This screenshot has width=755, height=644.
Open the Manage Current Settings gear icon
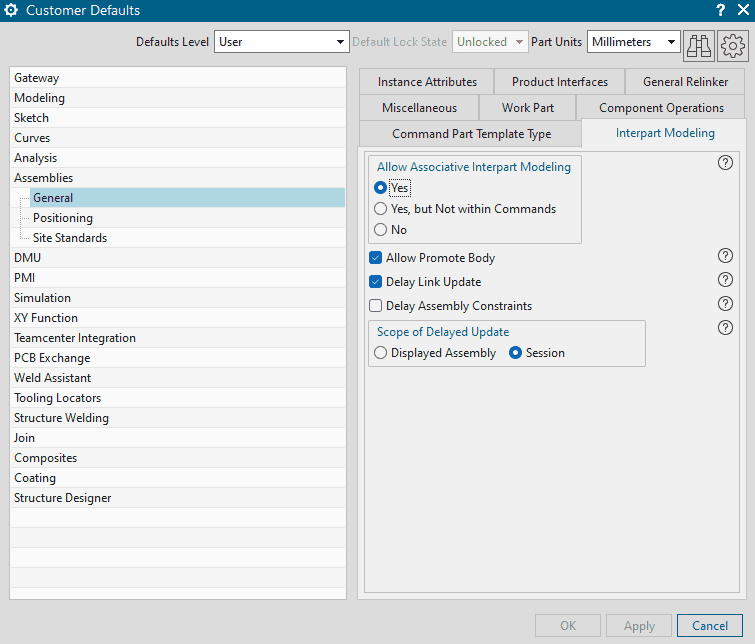click(732, 46)
